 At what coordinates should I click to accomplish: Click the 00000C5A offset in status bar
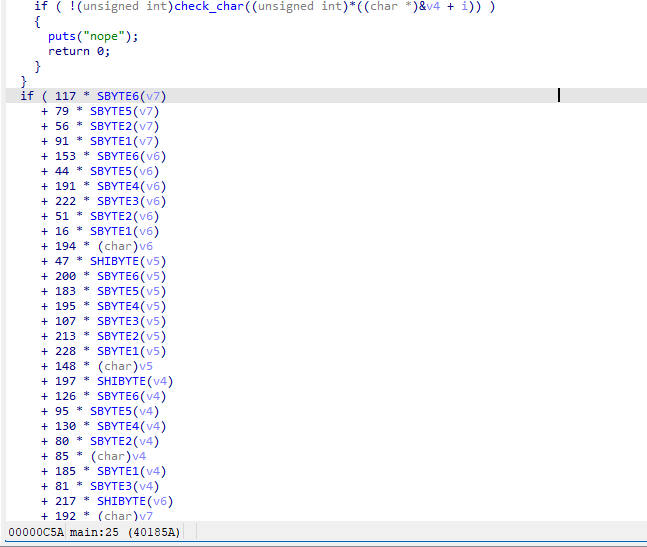35,532
